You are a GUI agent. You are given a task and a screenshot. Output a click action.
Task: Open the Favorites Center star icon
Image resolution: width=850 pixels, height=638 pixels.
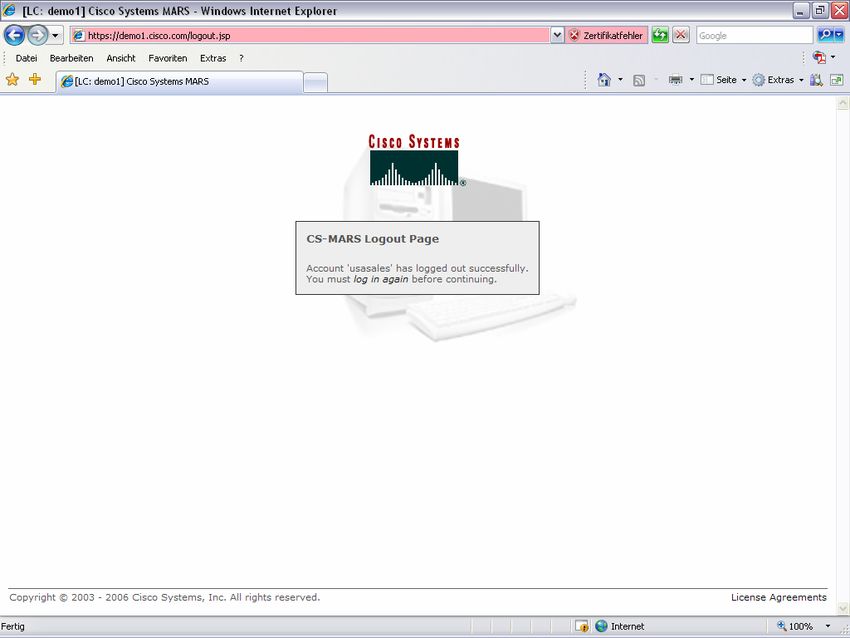(12, 80)
